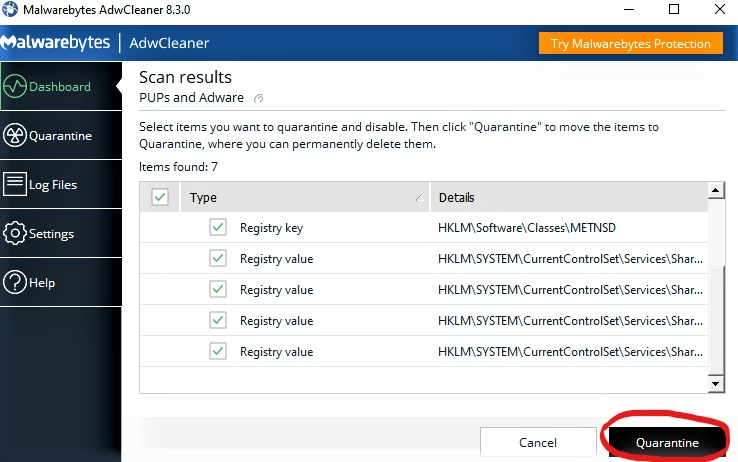Toggle the select-all checkbox in table header
738x462 pixels.
click(160, 197)
